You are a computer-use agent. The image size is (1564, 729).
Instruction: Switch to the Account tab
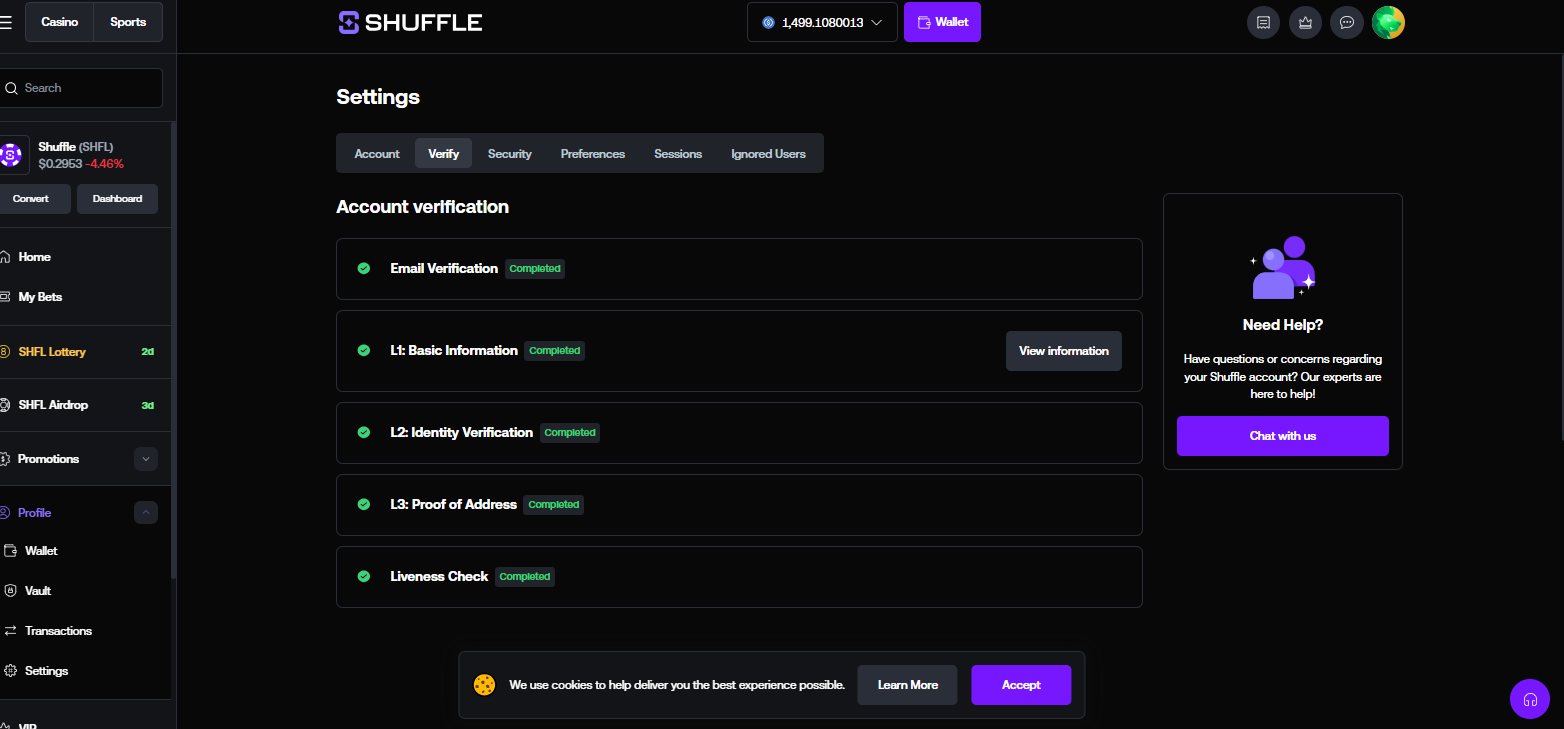coord(377,154)
